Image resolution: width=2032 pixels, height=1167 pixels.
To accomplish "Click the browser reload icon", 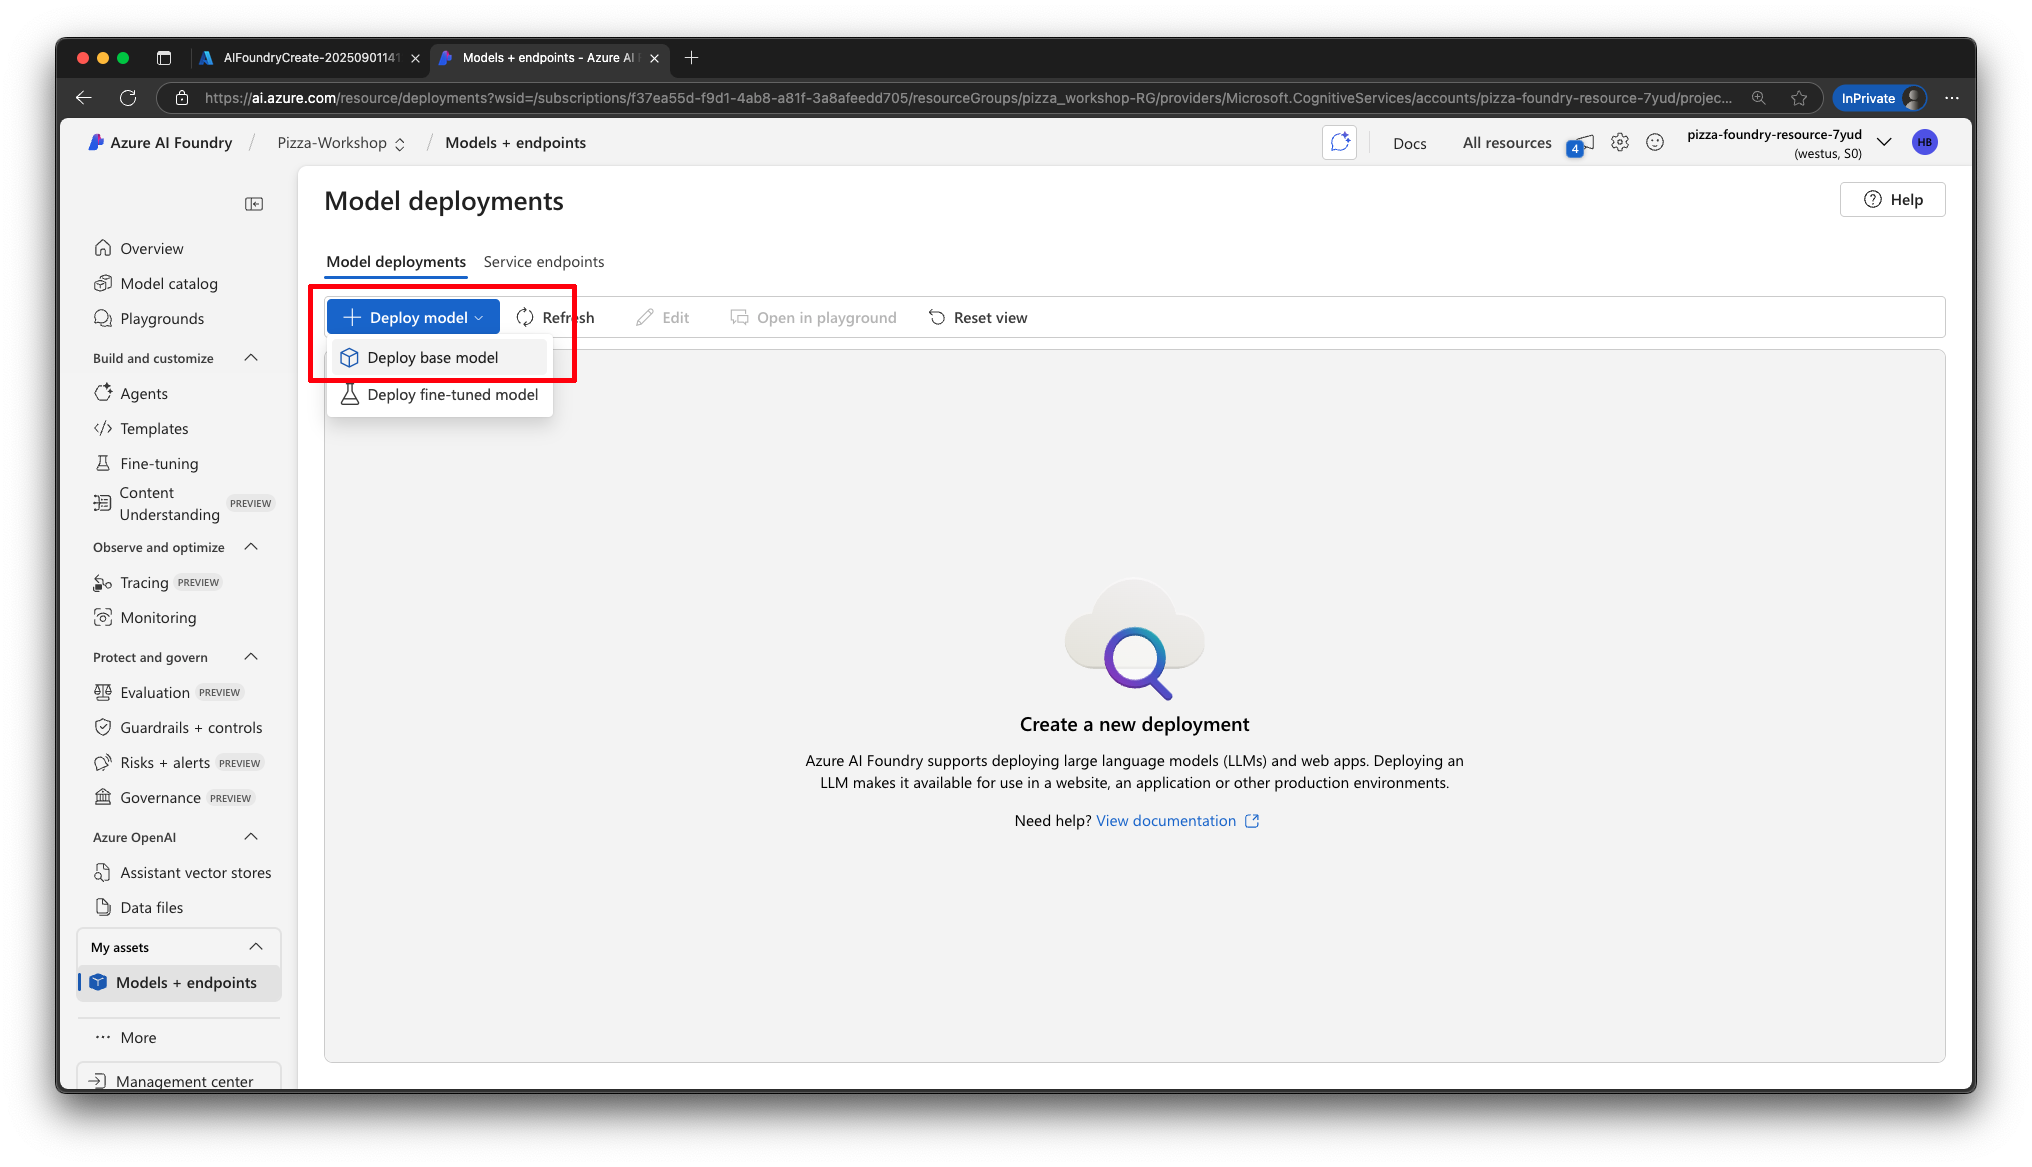I will point(128,98).
